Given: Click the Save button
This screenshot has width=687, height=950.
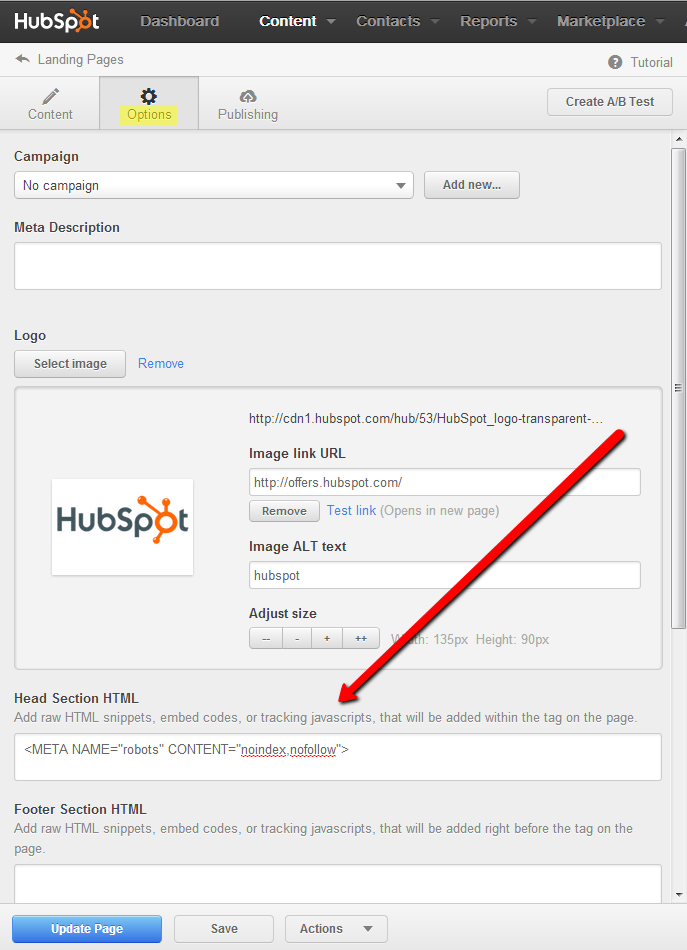Looking at the screenshot, I should point(224,929).
